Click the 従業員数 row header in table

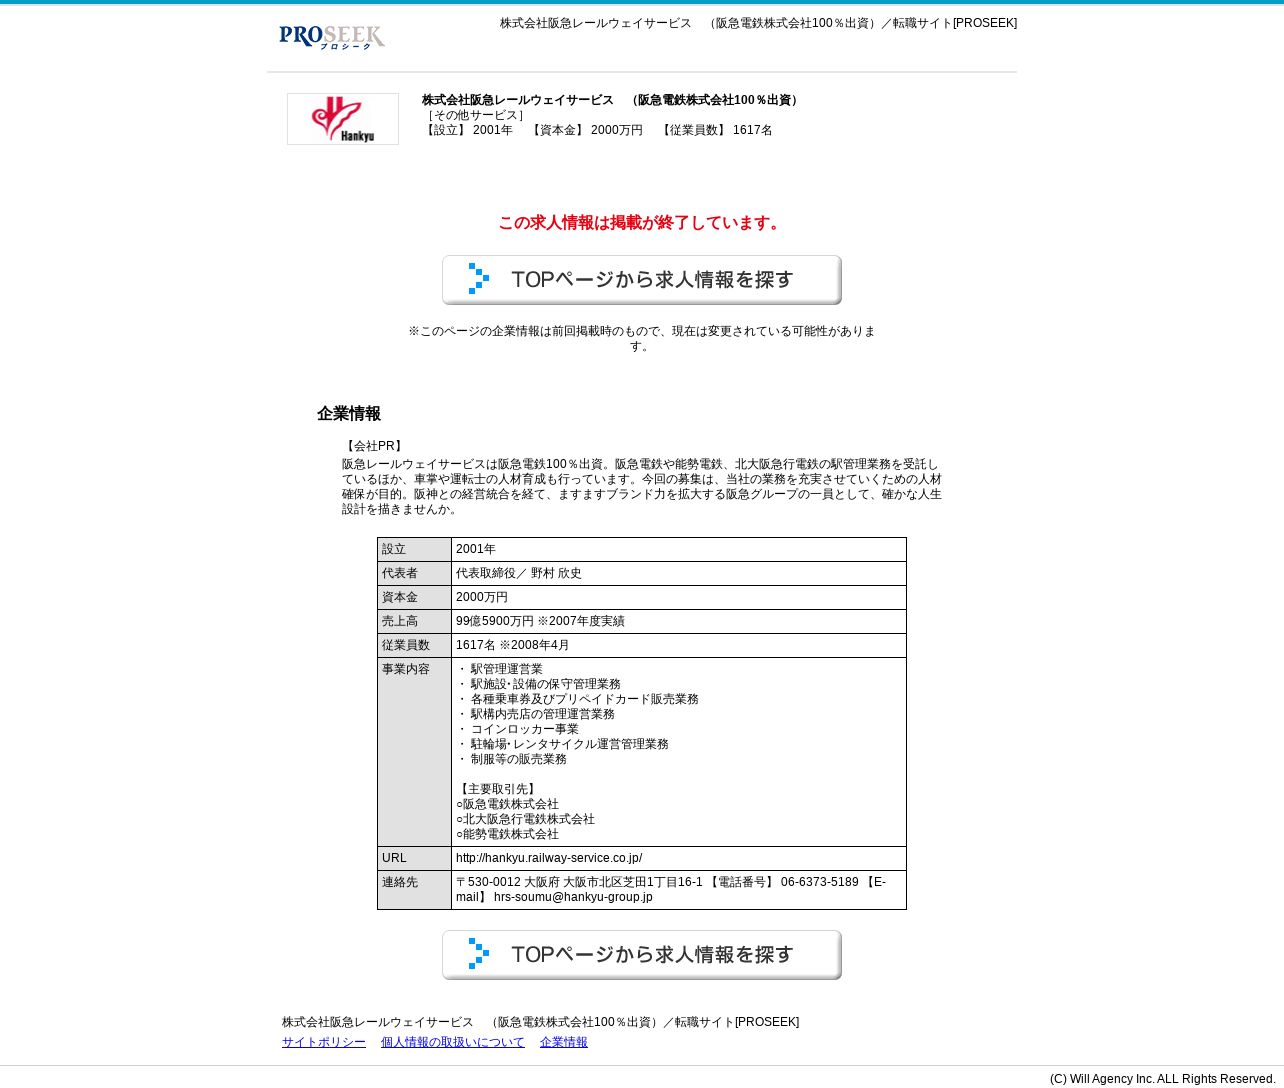click(x=415, y=646)
